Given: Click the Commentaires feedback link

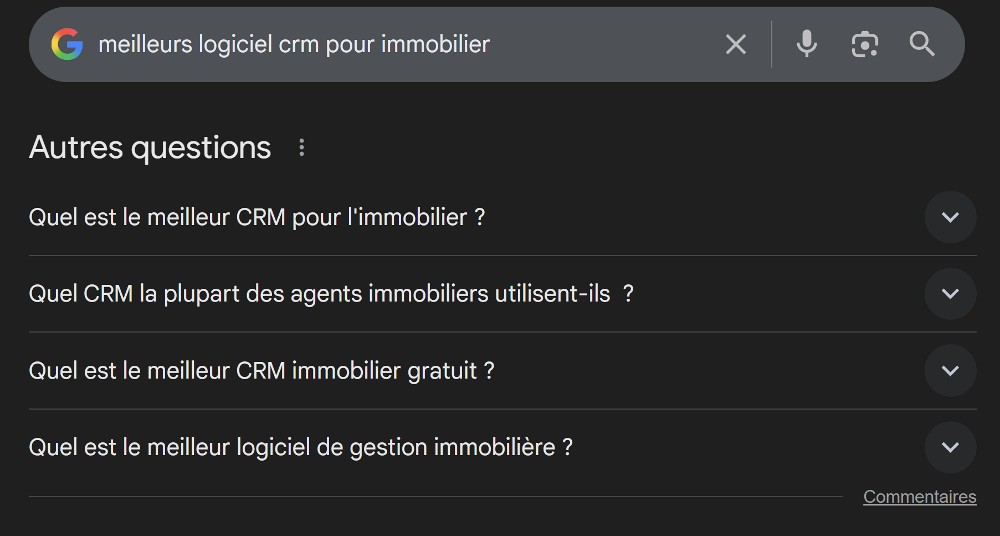Looking at the screenshot, I should [x=919, y=497].
